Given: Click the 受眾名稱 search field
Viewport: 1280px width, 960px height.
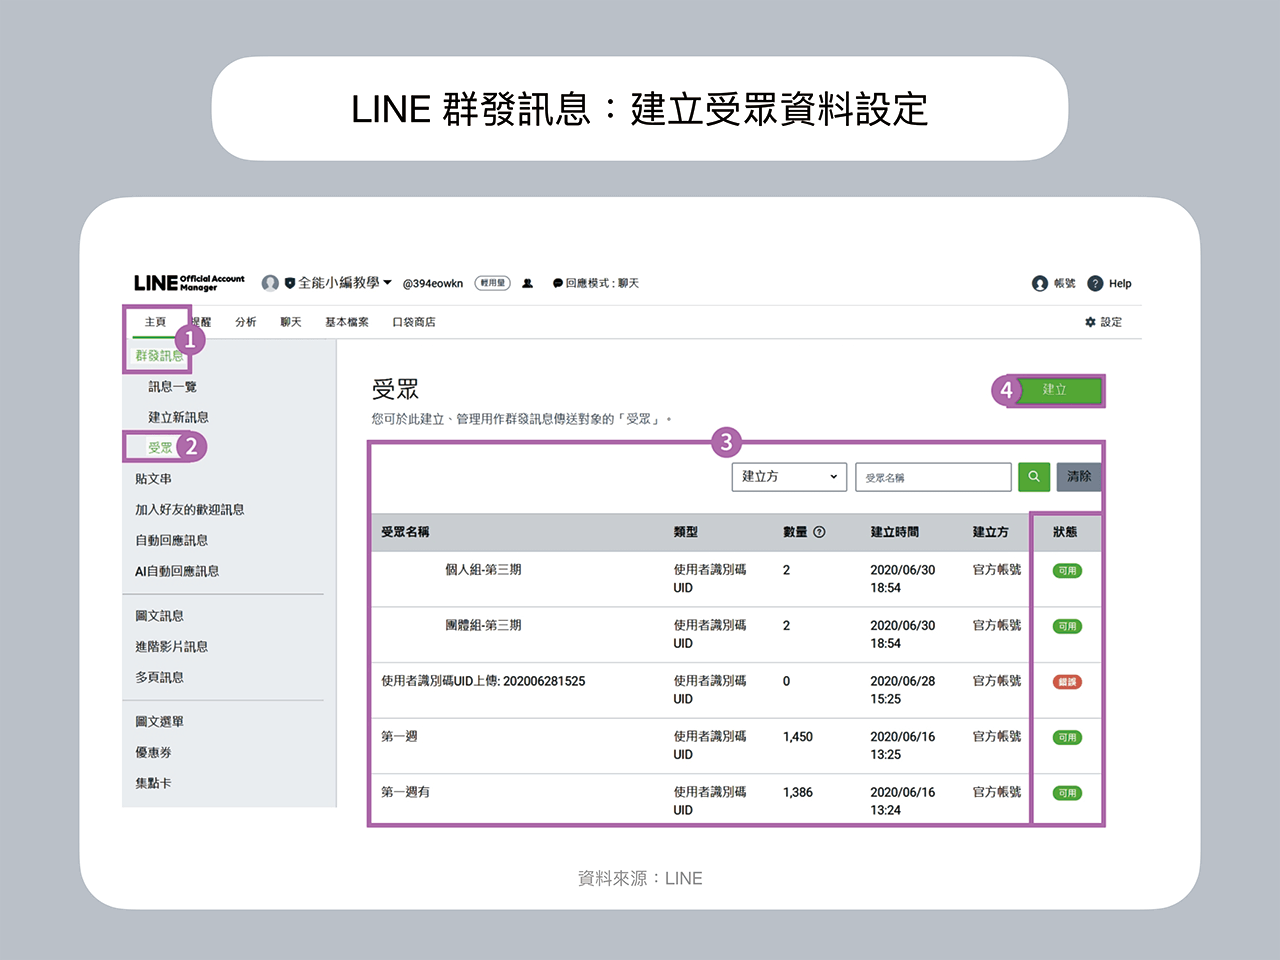Looking at the screenshot, I should 933,477.
